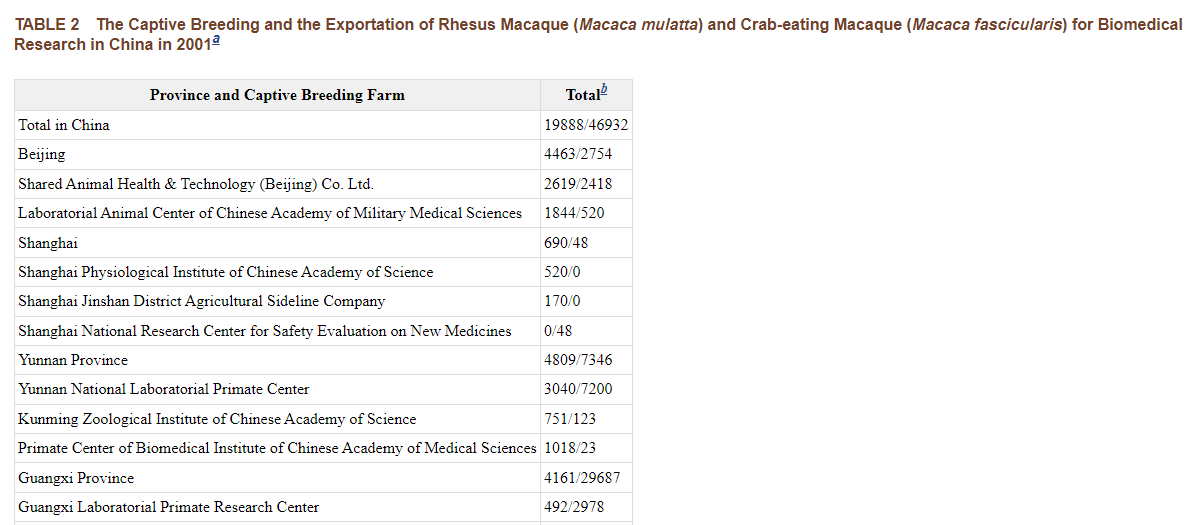
Task: Click the Shared Animal Health & Technology row
Action: pyautogui.click(x=196, y=184)
